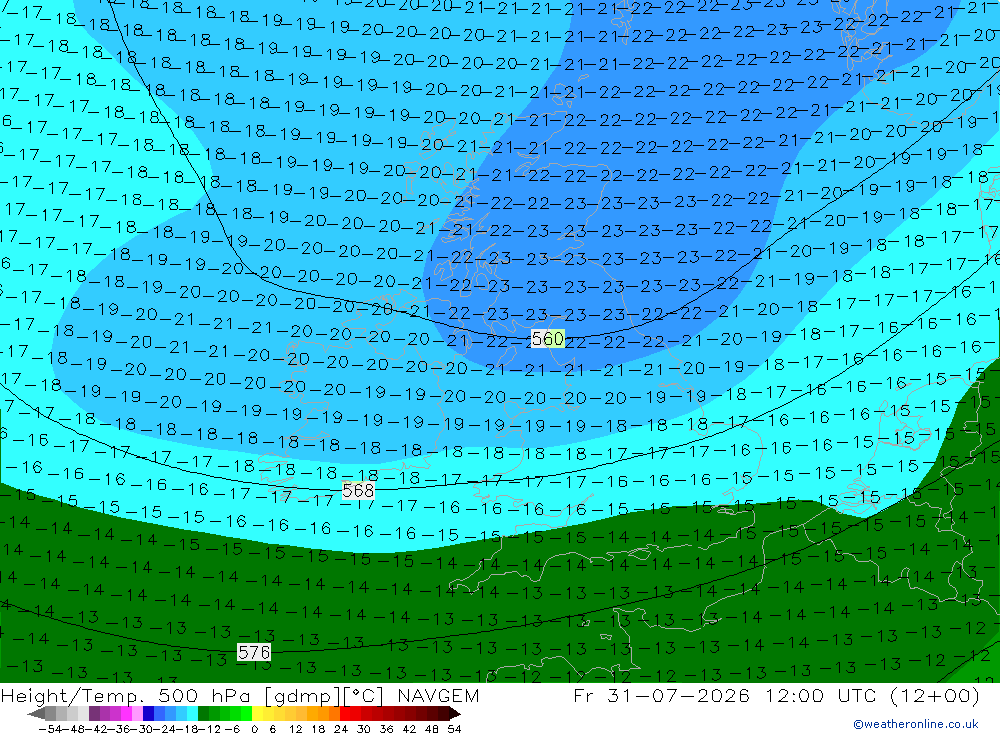Click the '54' value on legend scale
The width and height of the screenshot is (1000, 733).
coord(454,729)
